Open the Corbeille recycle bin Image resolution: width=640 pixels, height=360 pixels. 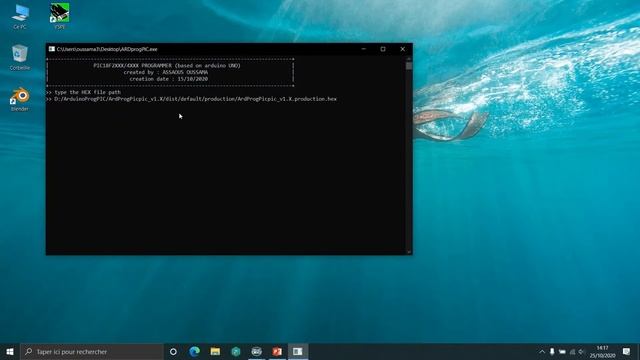(x=20, y=58)
